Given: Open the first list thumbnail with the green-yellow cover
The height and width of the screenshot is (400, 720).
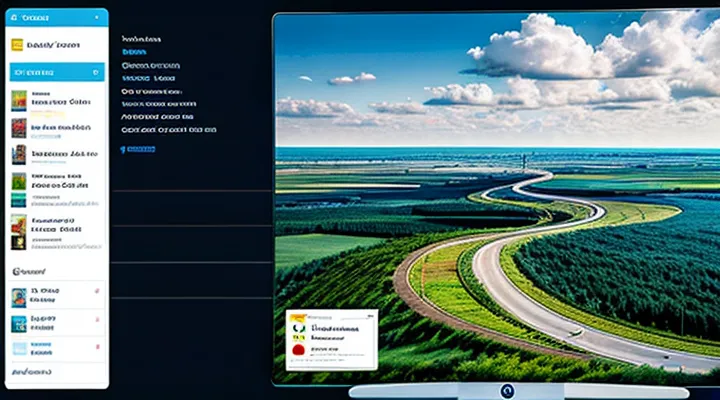Looking at the screenshot, I should pyautogui.click(x=19, y=101).
